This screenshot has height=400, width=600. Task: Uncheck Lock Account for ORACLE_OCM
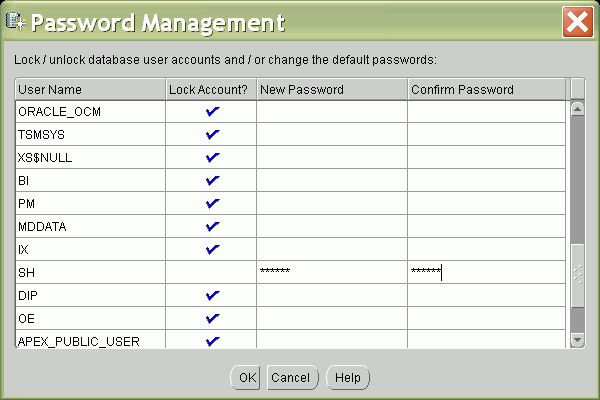pyautogui.click(x=211, y=112)
